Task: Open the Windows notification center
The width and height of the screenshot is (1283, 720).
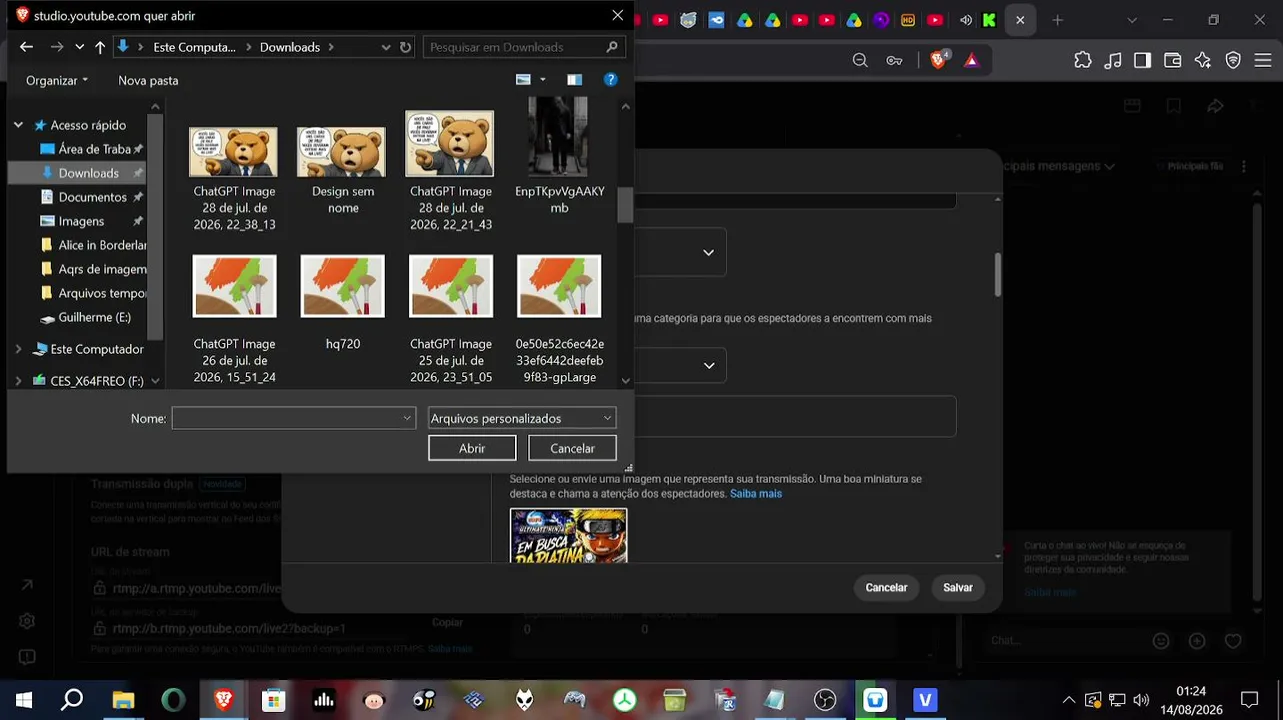Action: (1249, 700)
